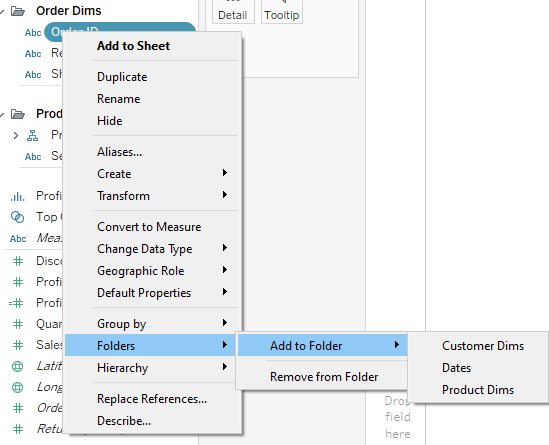Click the Create submenu arrow

pyautogui.click(x=225, y=173)
